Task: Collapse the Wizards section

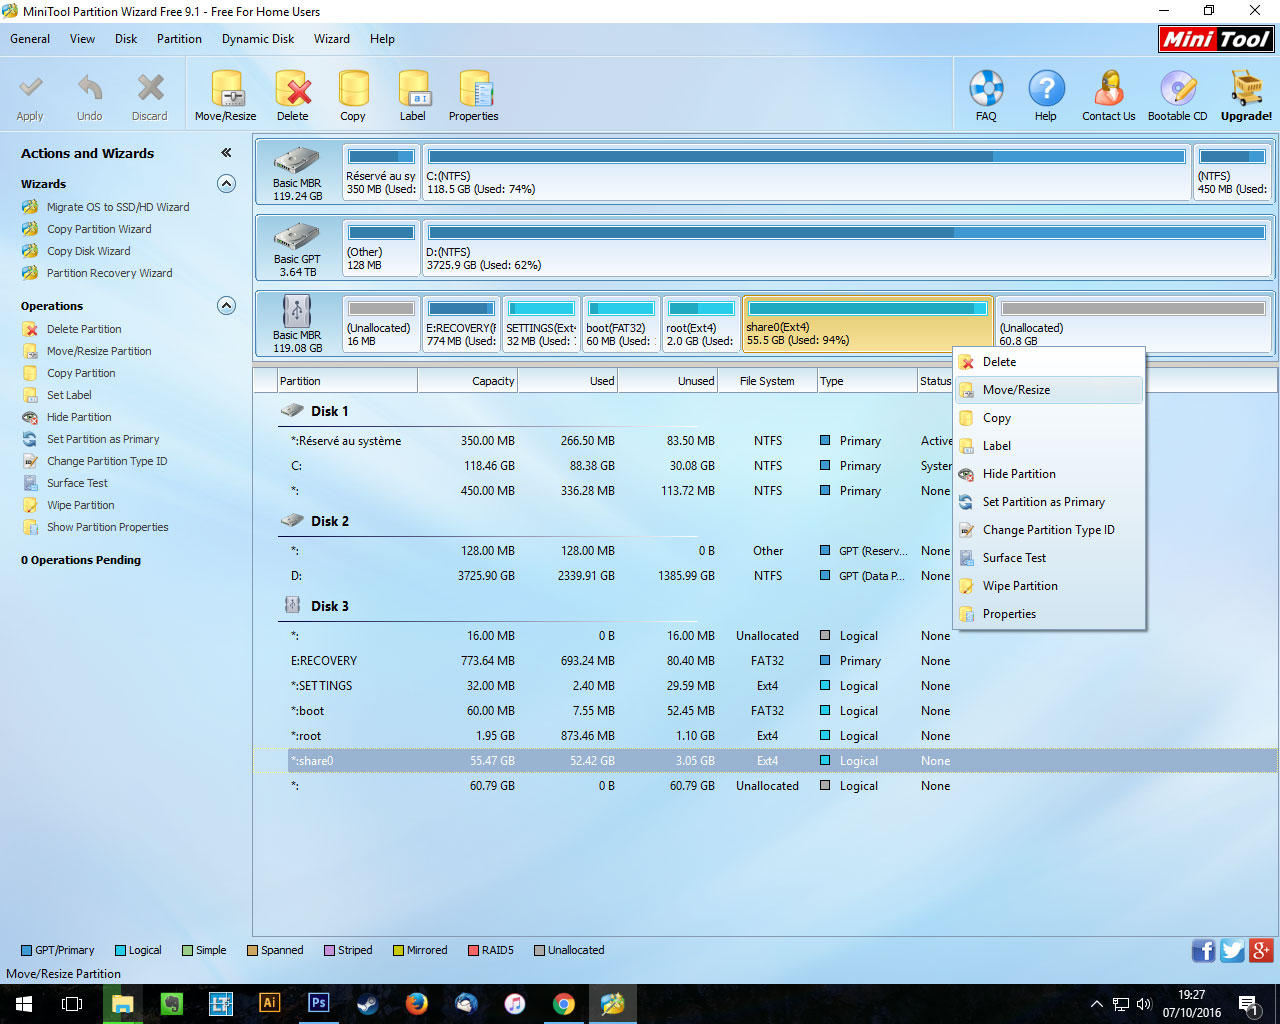Action: [x=227, y=184]
